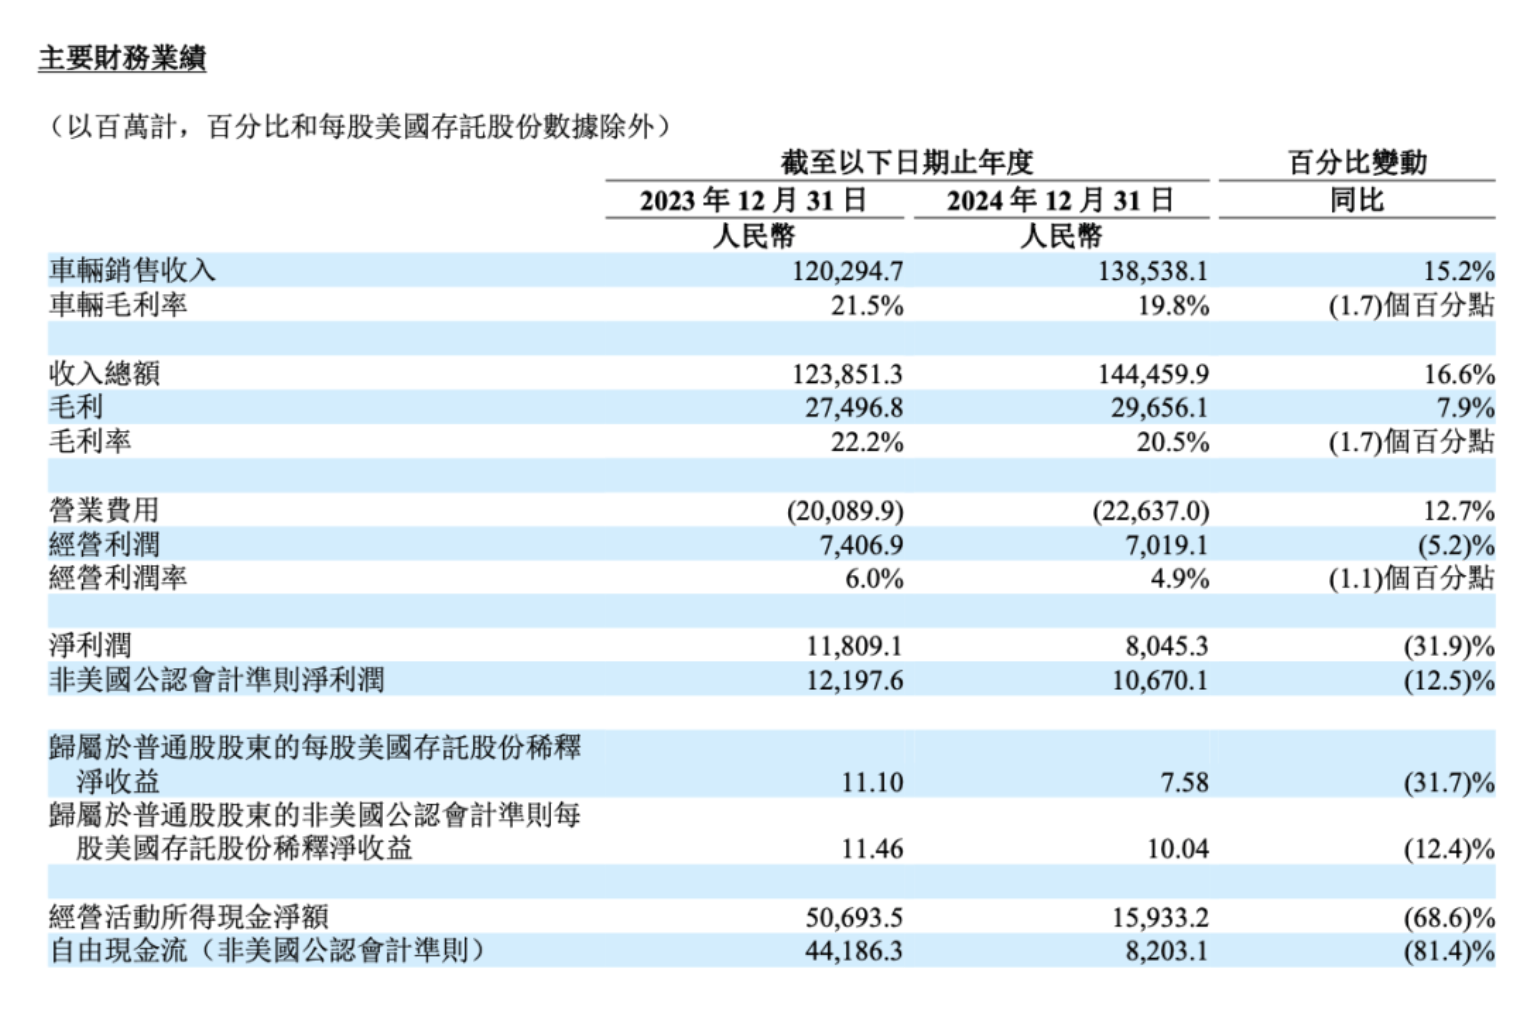Click the header 截至以下日期止年度

click(x=907, y=162)
